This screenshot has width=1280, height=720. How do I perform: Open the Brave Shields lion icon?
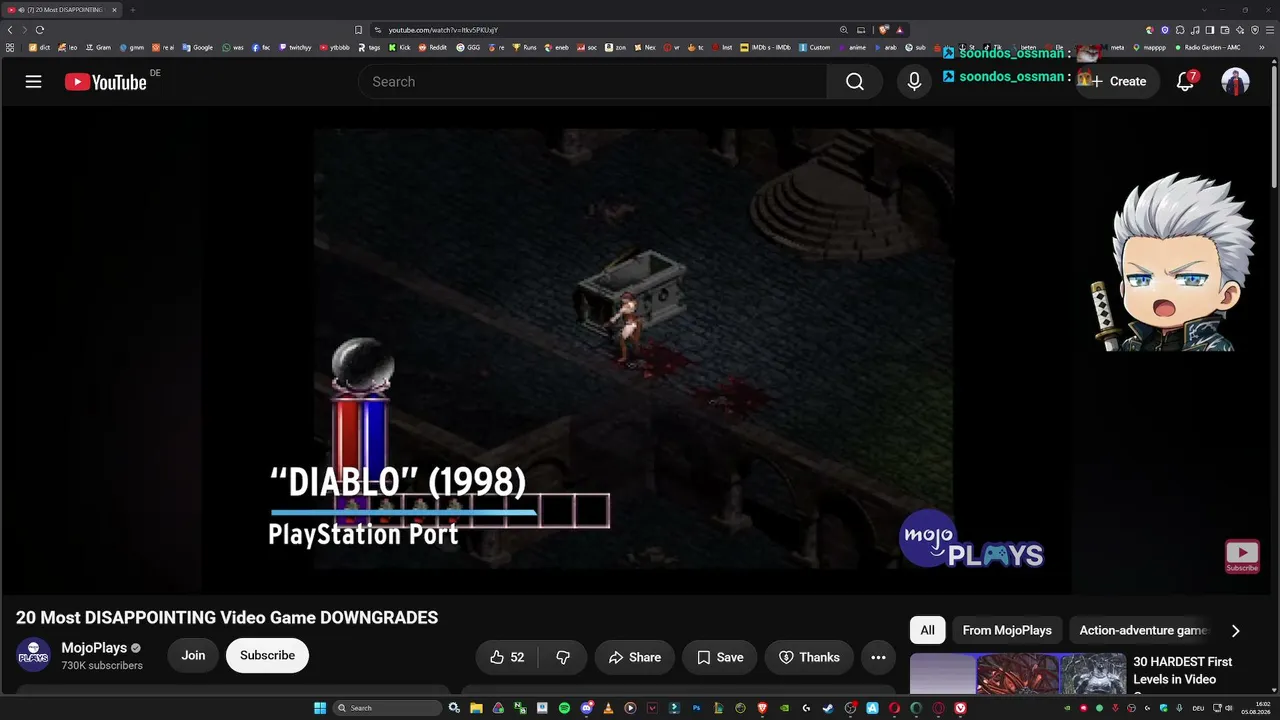pos(884,30)
